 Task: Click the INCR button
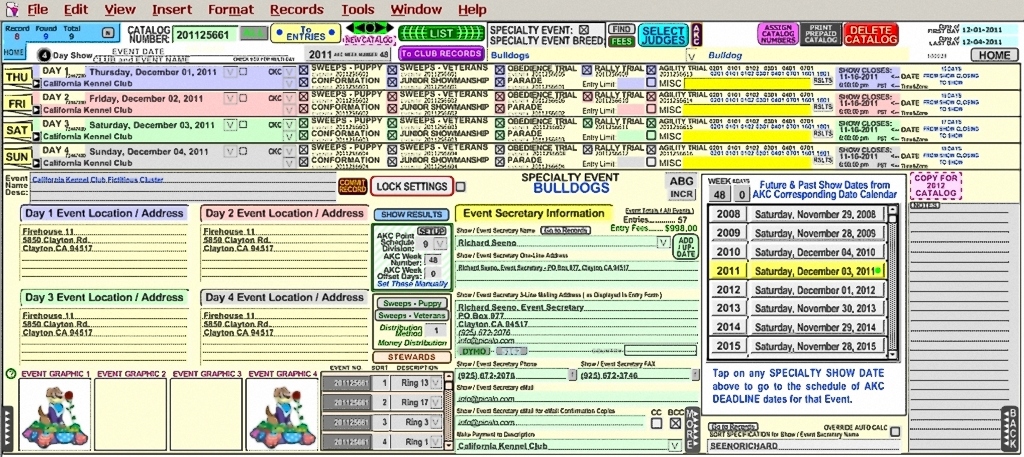[x=680, y=195]
